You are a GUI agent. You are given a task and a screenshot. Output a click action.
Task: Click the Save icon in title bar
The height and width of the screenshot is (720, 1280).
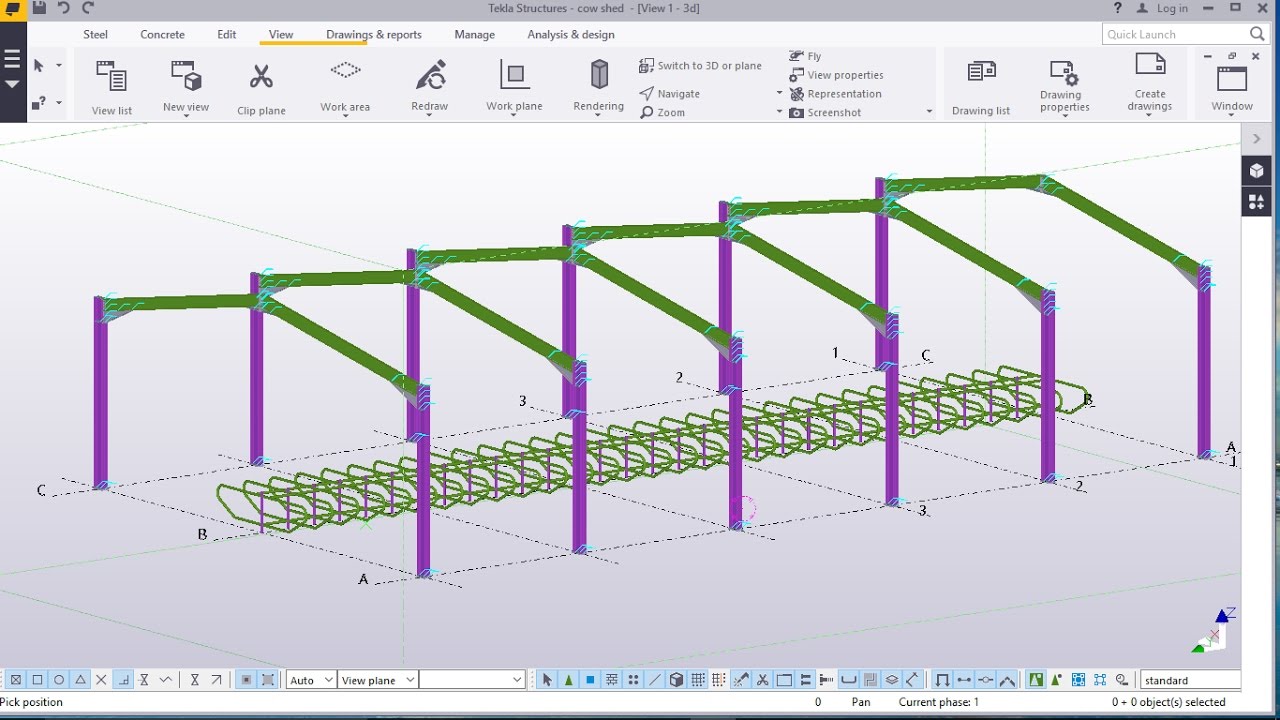point(39,8)
